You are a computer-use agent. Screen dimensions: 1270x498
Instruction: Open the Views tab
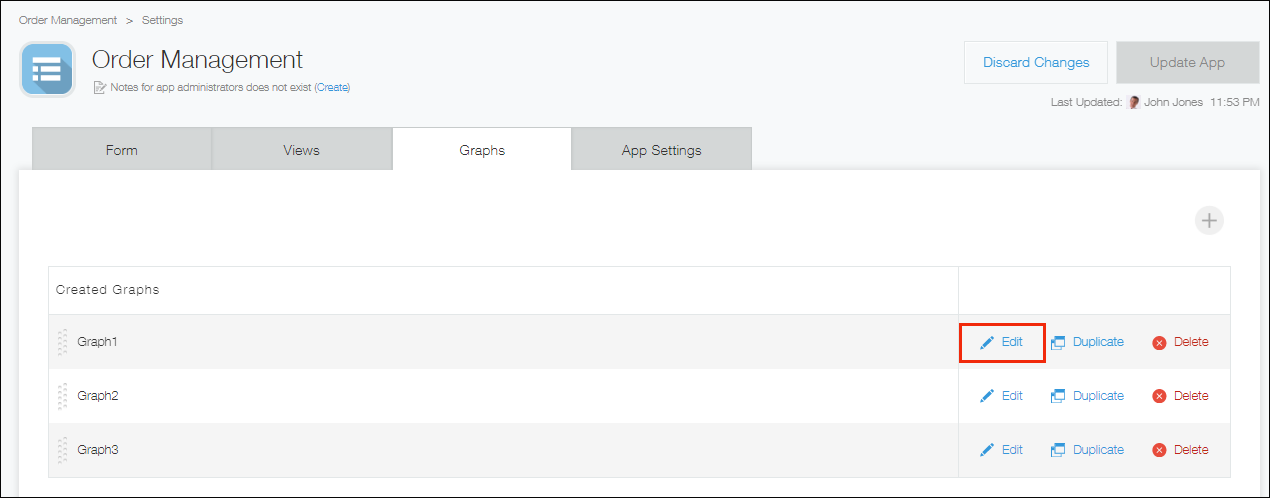pyautogui.click(x=301, y=150)
